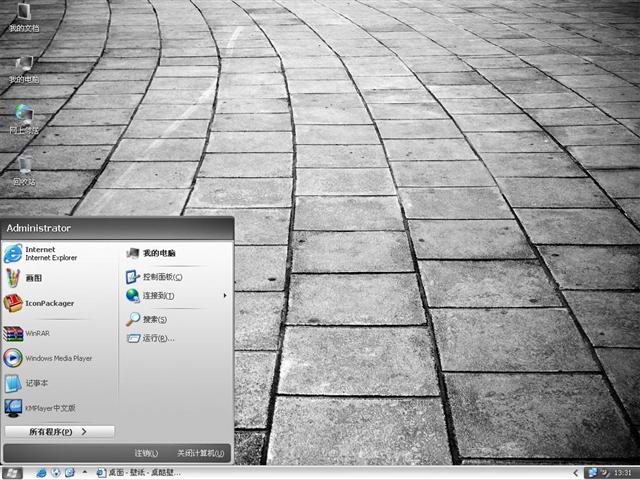Image resolution: width=640 pixels, height=480 pixels.
Task: Click the 关闭计算机 (Shut Down) button
Action: pyautogui.click(x=200, y=453)
